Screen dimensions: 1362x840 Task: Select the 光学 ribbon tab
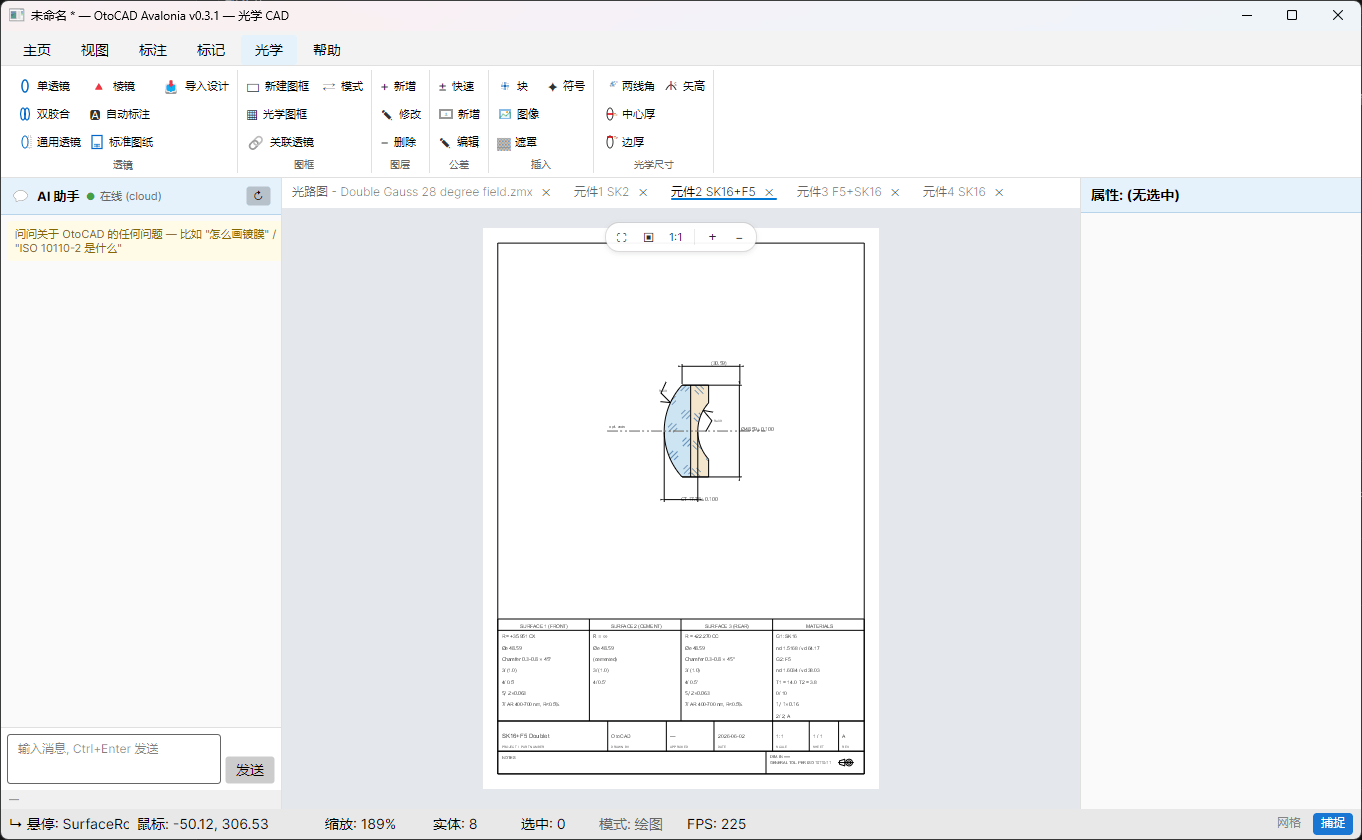[269, 50]
